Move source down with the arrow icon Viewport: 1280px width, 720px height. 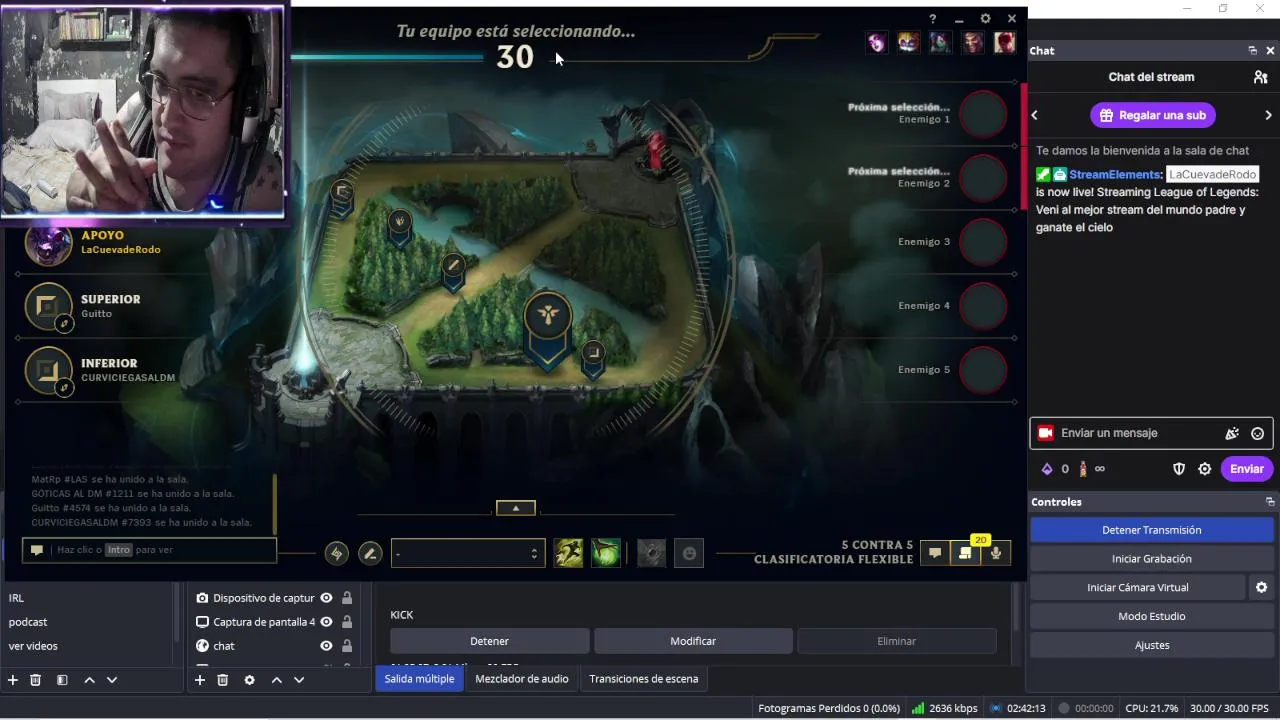pos(299,680)
